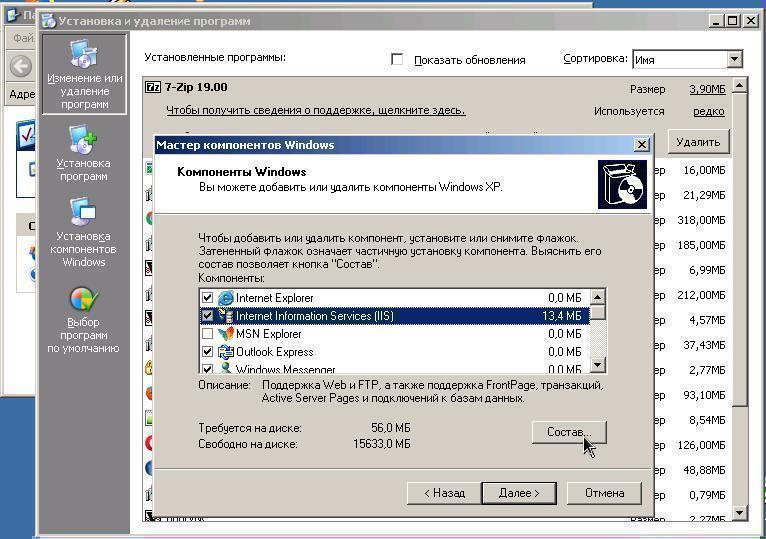The width and height of the screenshot is (766, 539).
Task: Check the MSN Explorer checkbox
Action: pos(207,334)
